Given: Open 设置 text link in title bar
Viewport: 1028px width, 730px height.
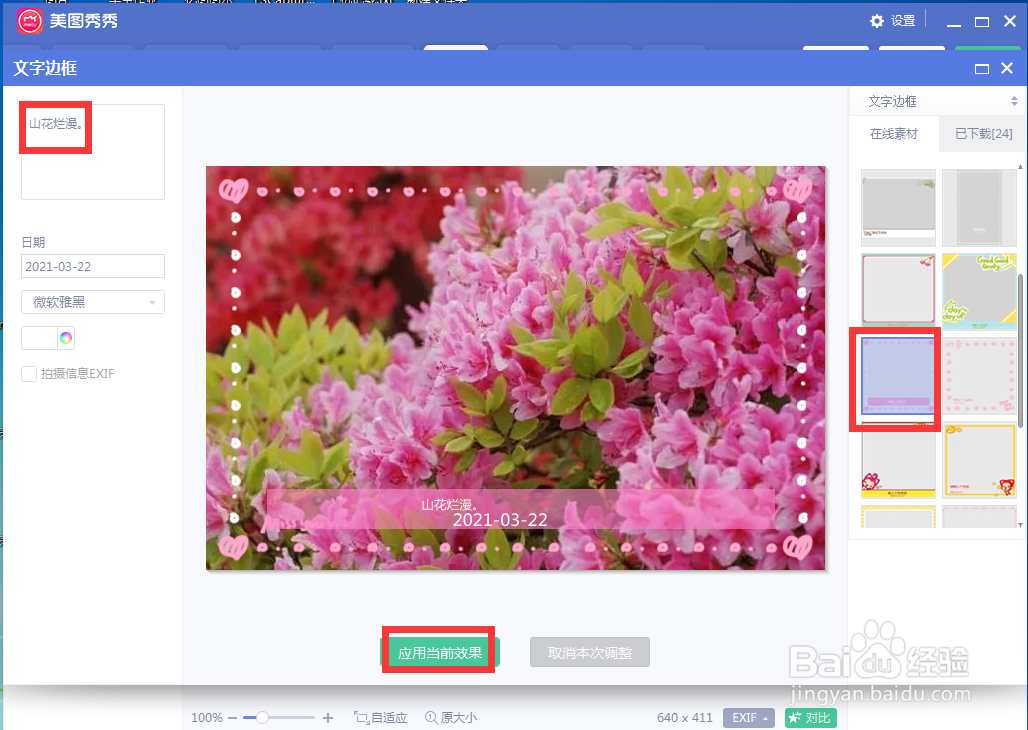Looking at the screenshot, I should (903, 21).
